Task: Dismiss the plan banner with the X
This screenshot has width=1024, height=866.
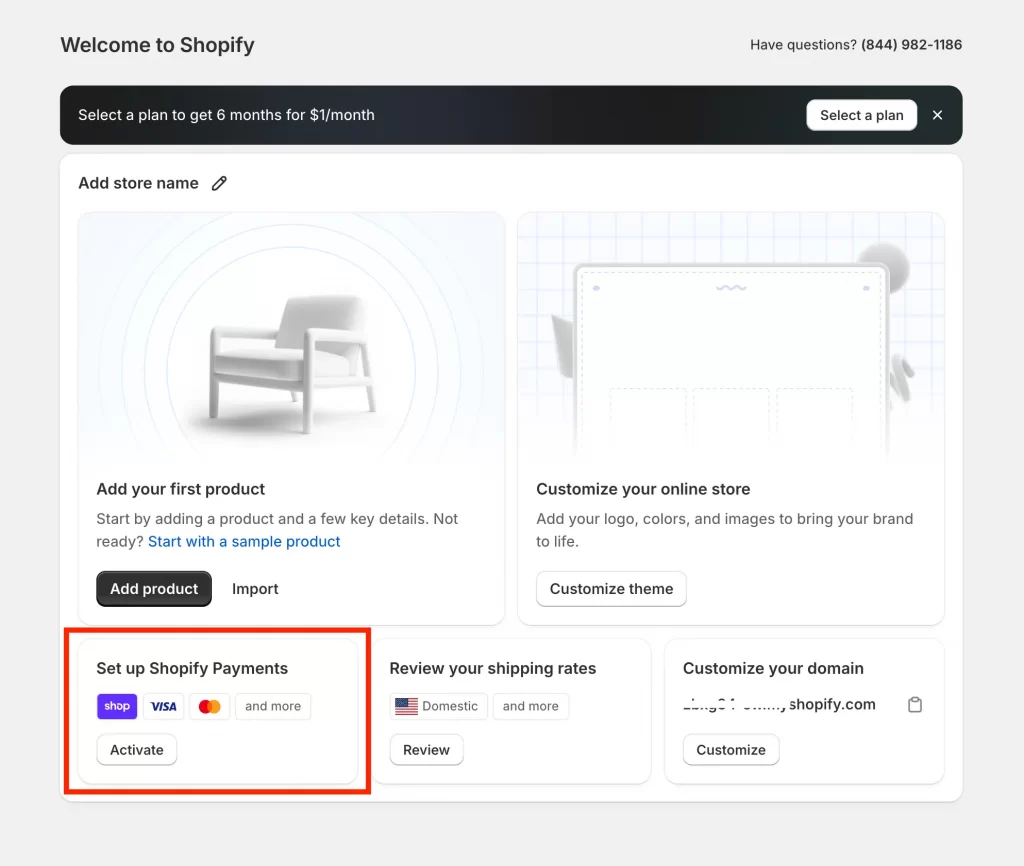Action: tap(937, 115)
